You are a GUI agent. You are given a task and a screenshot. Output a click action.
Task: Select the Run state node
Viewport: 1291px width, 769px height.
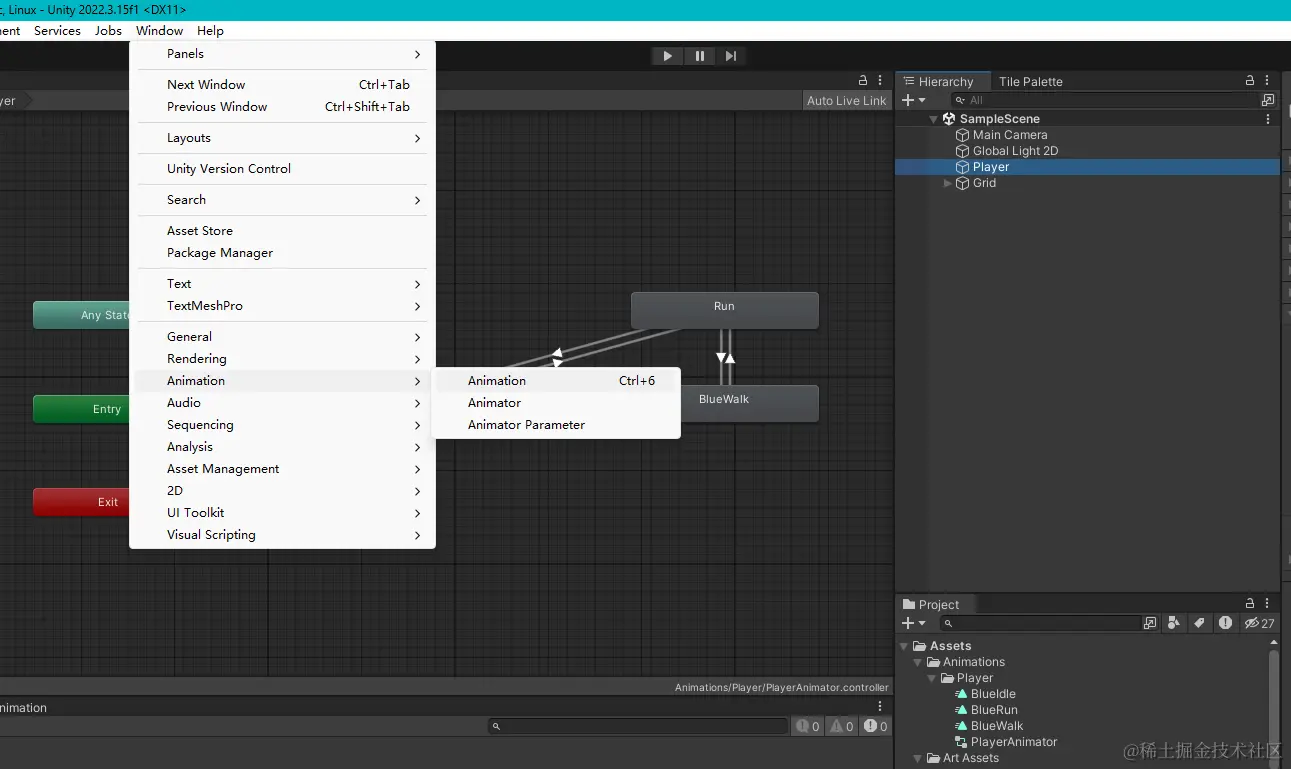pos(724,310)
